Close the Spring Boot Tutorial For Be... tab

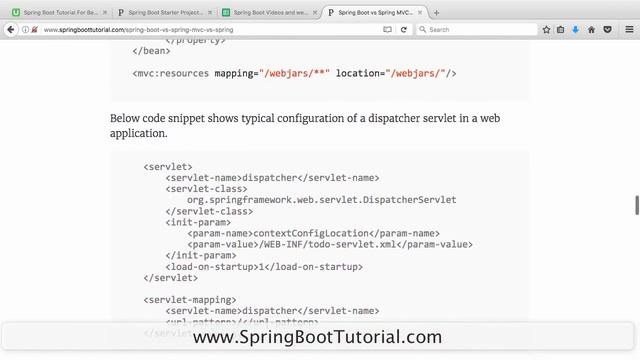pyautogui.click(x=105, y=13)
